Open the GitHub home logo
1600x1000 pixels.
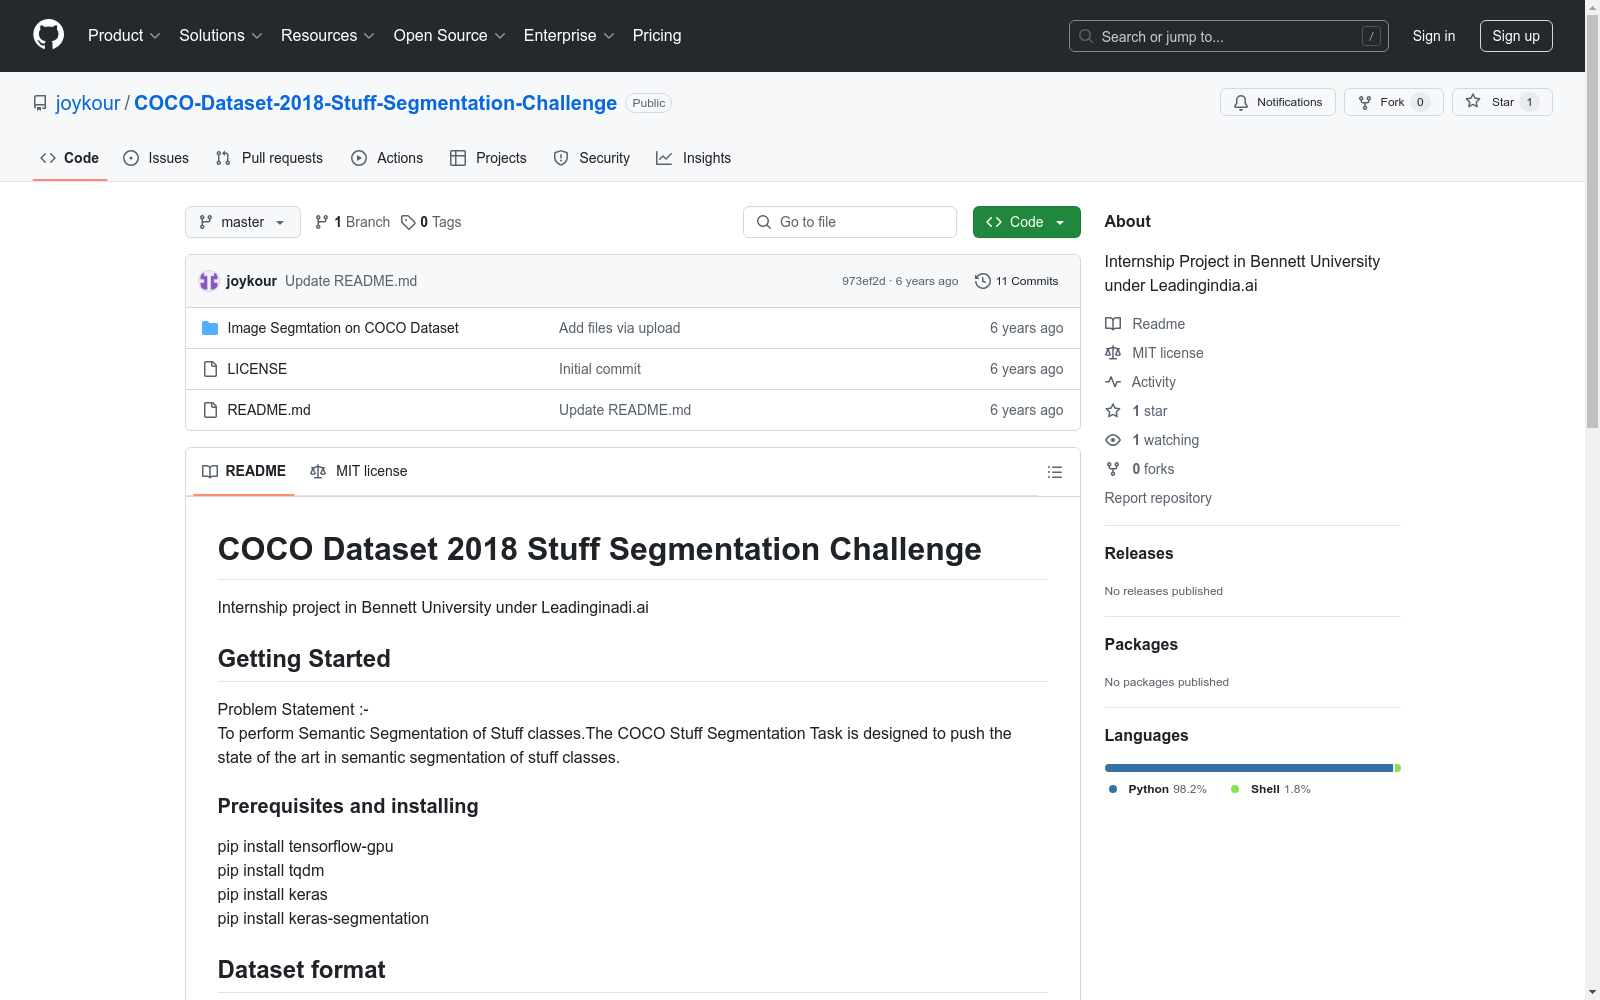tap(48, 35)
